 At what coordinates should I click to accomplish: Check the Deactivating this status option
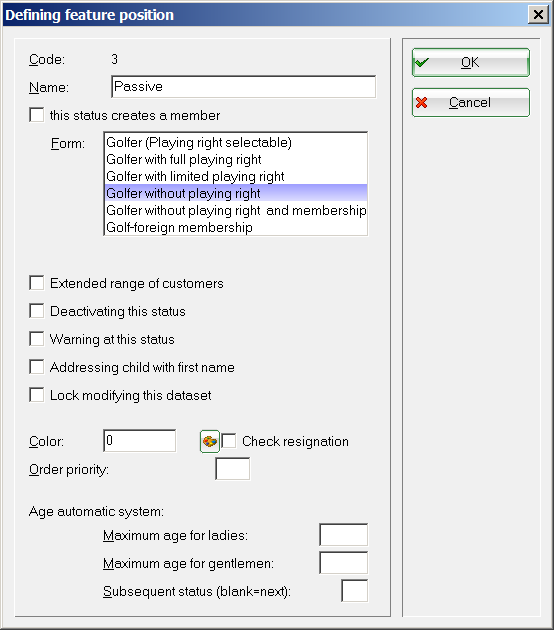coord(37,311)
